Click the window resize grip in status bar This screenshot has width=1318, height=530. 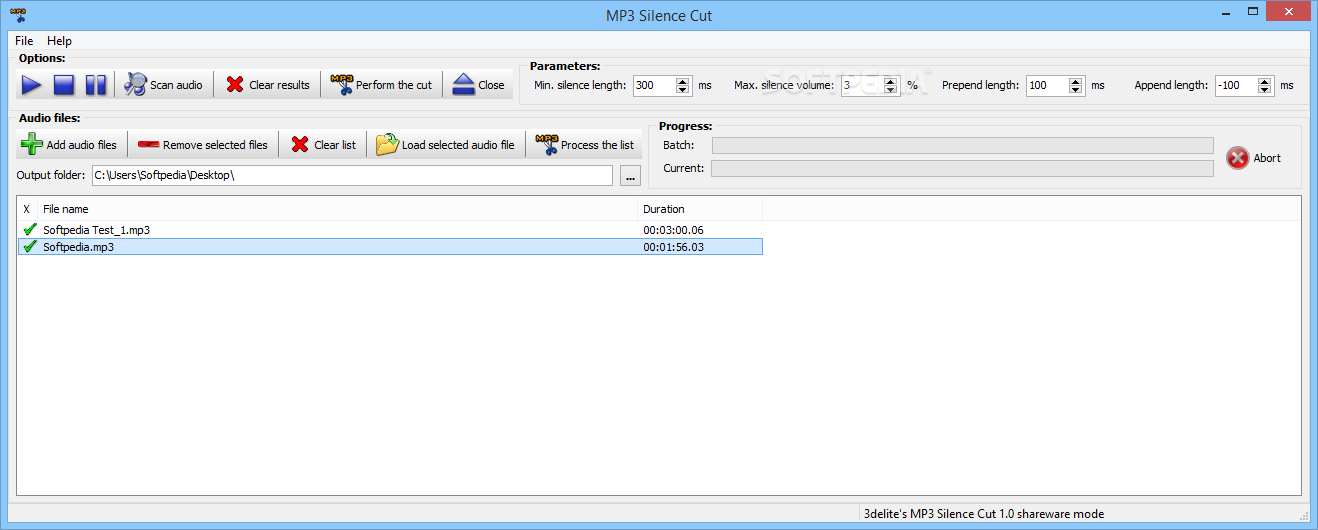[1303, 515]
